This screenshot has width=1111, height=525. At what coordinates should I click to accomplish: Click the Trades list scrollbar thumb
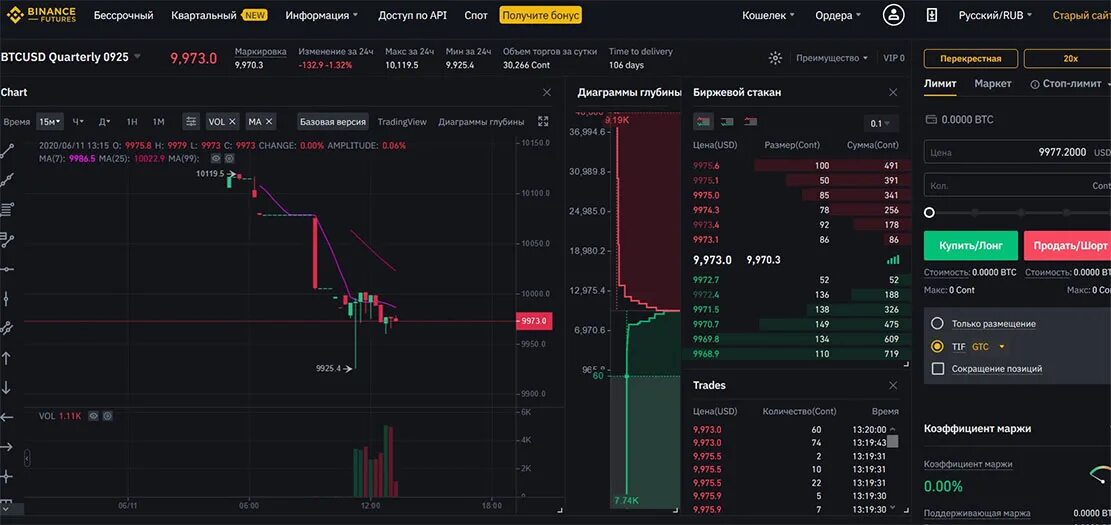[893, 441]
